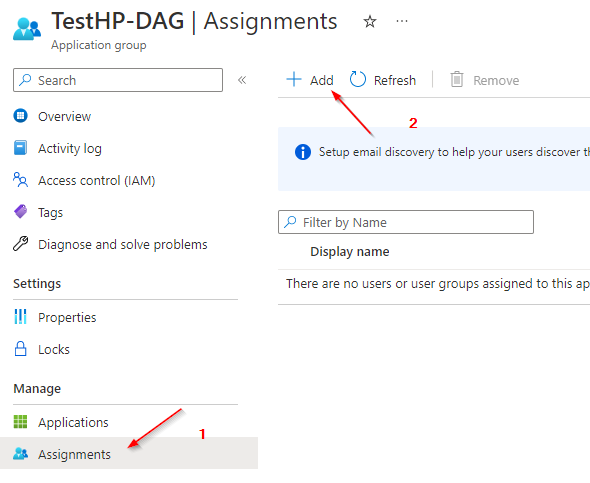Viewport: 590px width, 483px height.
Task: Click the Display name column header
Action: [350, 251]
